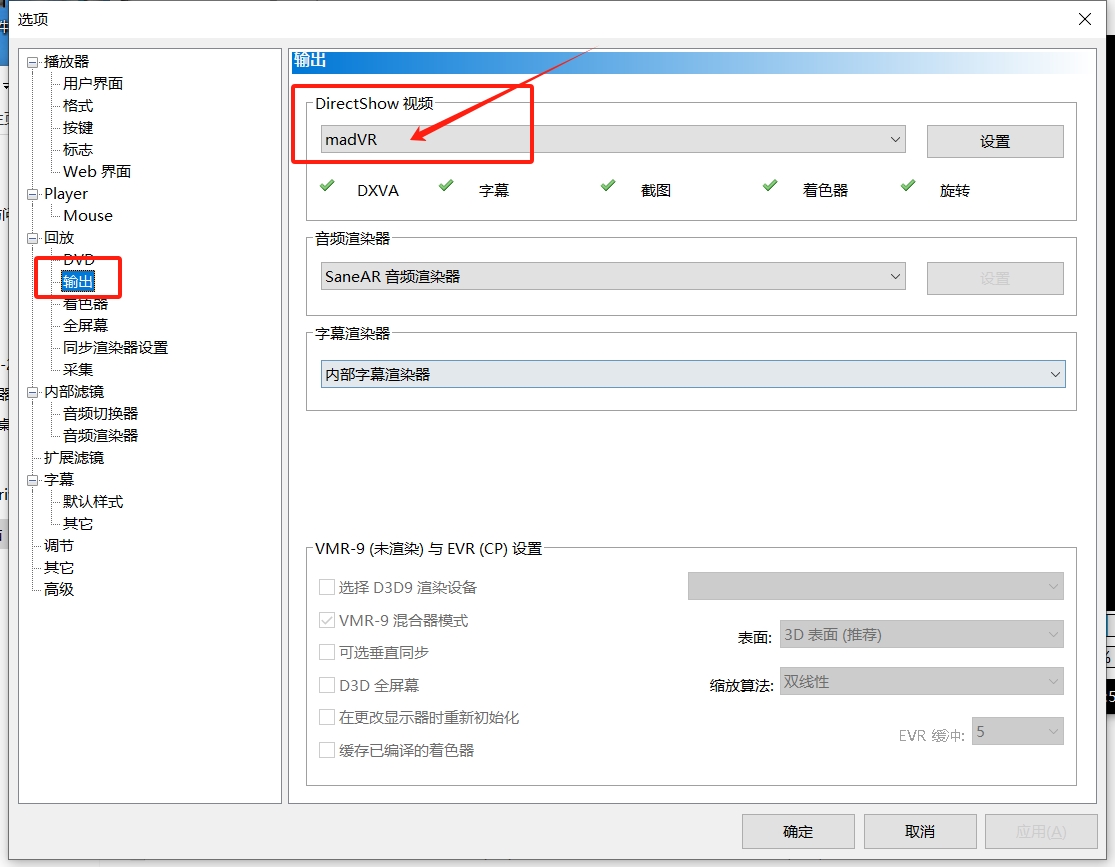Image resolution: width=1115 pixels, height=867 pixels.
Task: Toggle 选择 D3D9 渲染设备 checkbox
Action: point(327,587)
